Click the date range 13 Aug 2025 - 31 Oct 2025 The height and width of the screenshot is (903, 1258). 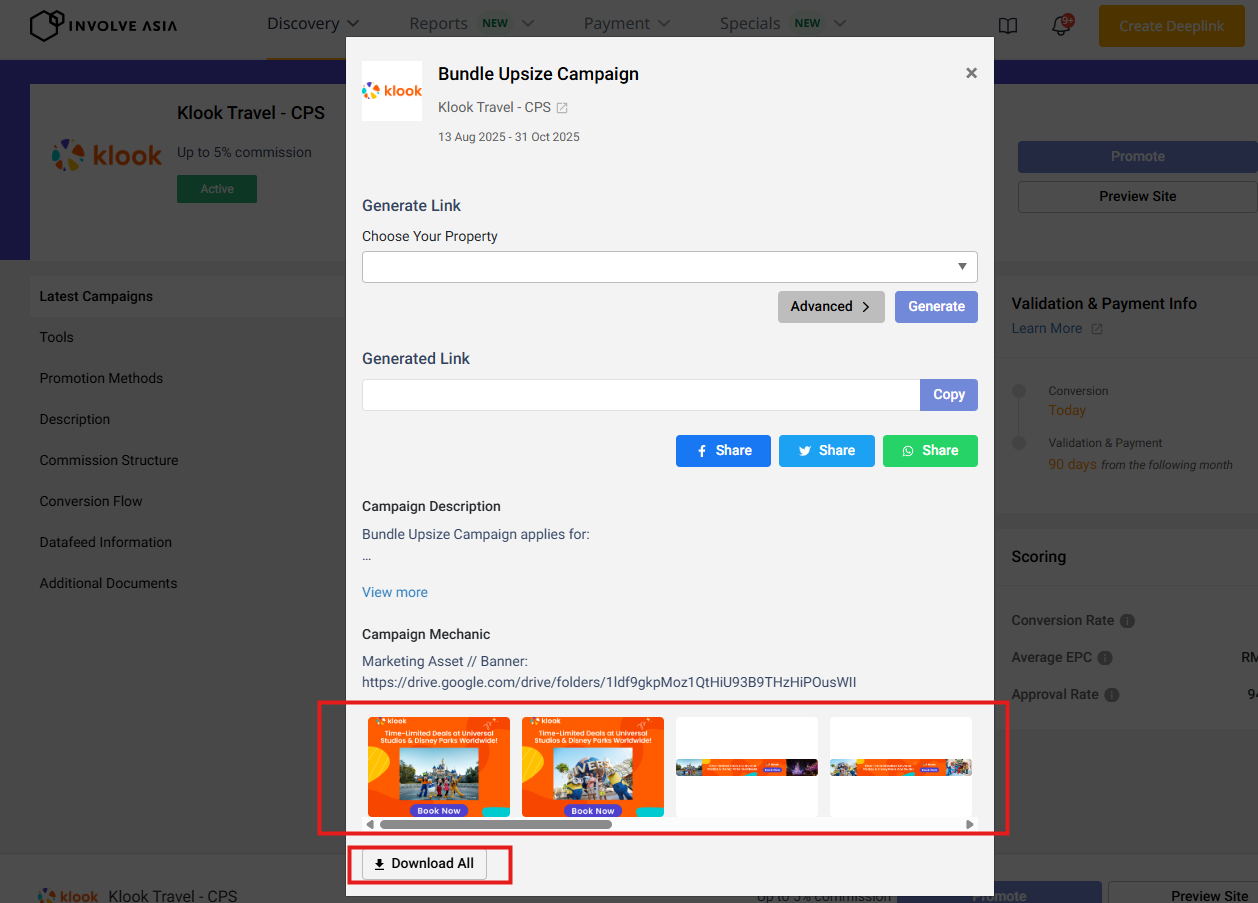click(509, 137)
